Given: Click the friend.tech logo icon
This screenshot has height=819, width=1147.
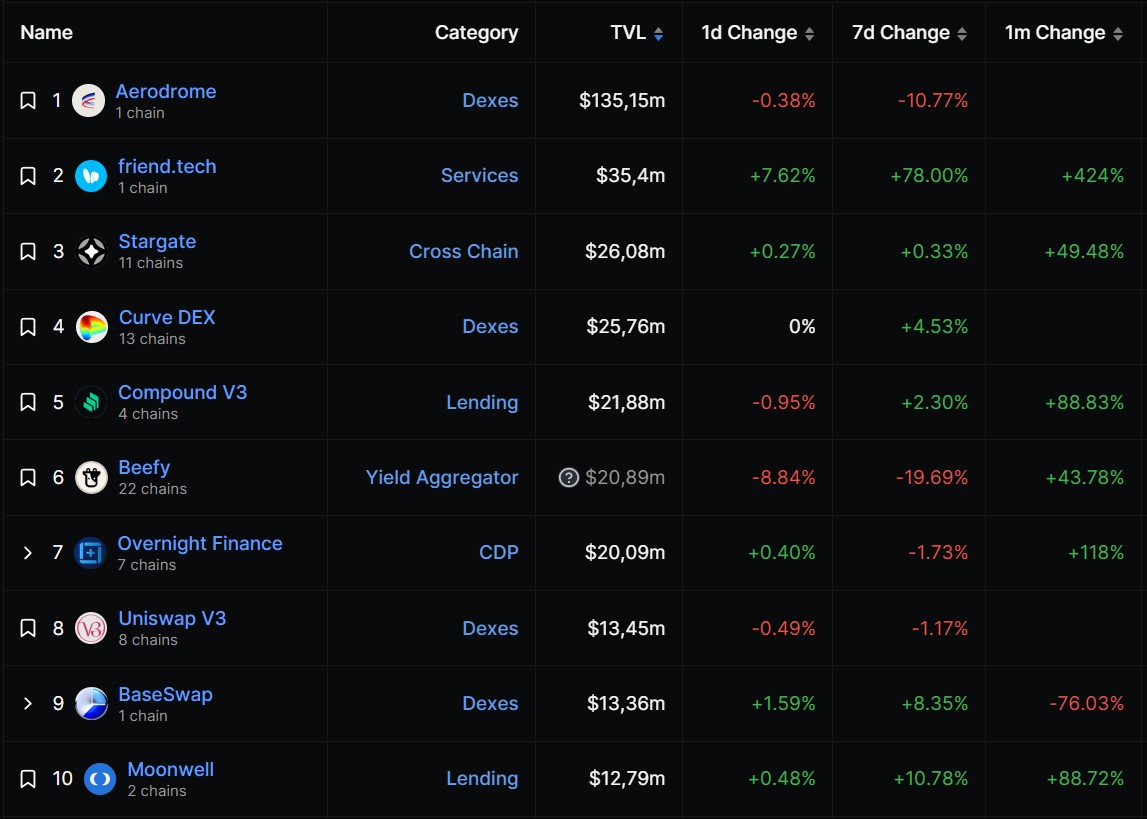Looking at the screenshot, I should [x=90, y=176].
